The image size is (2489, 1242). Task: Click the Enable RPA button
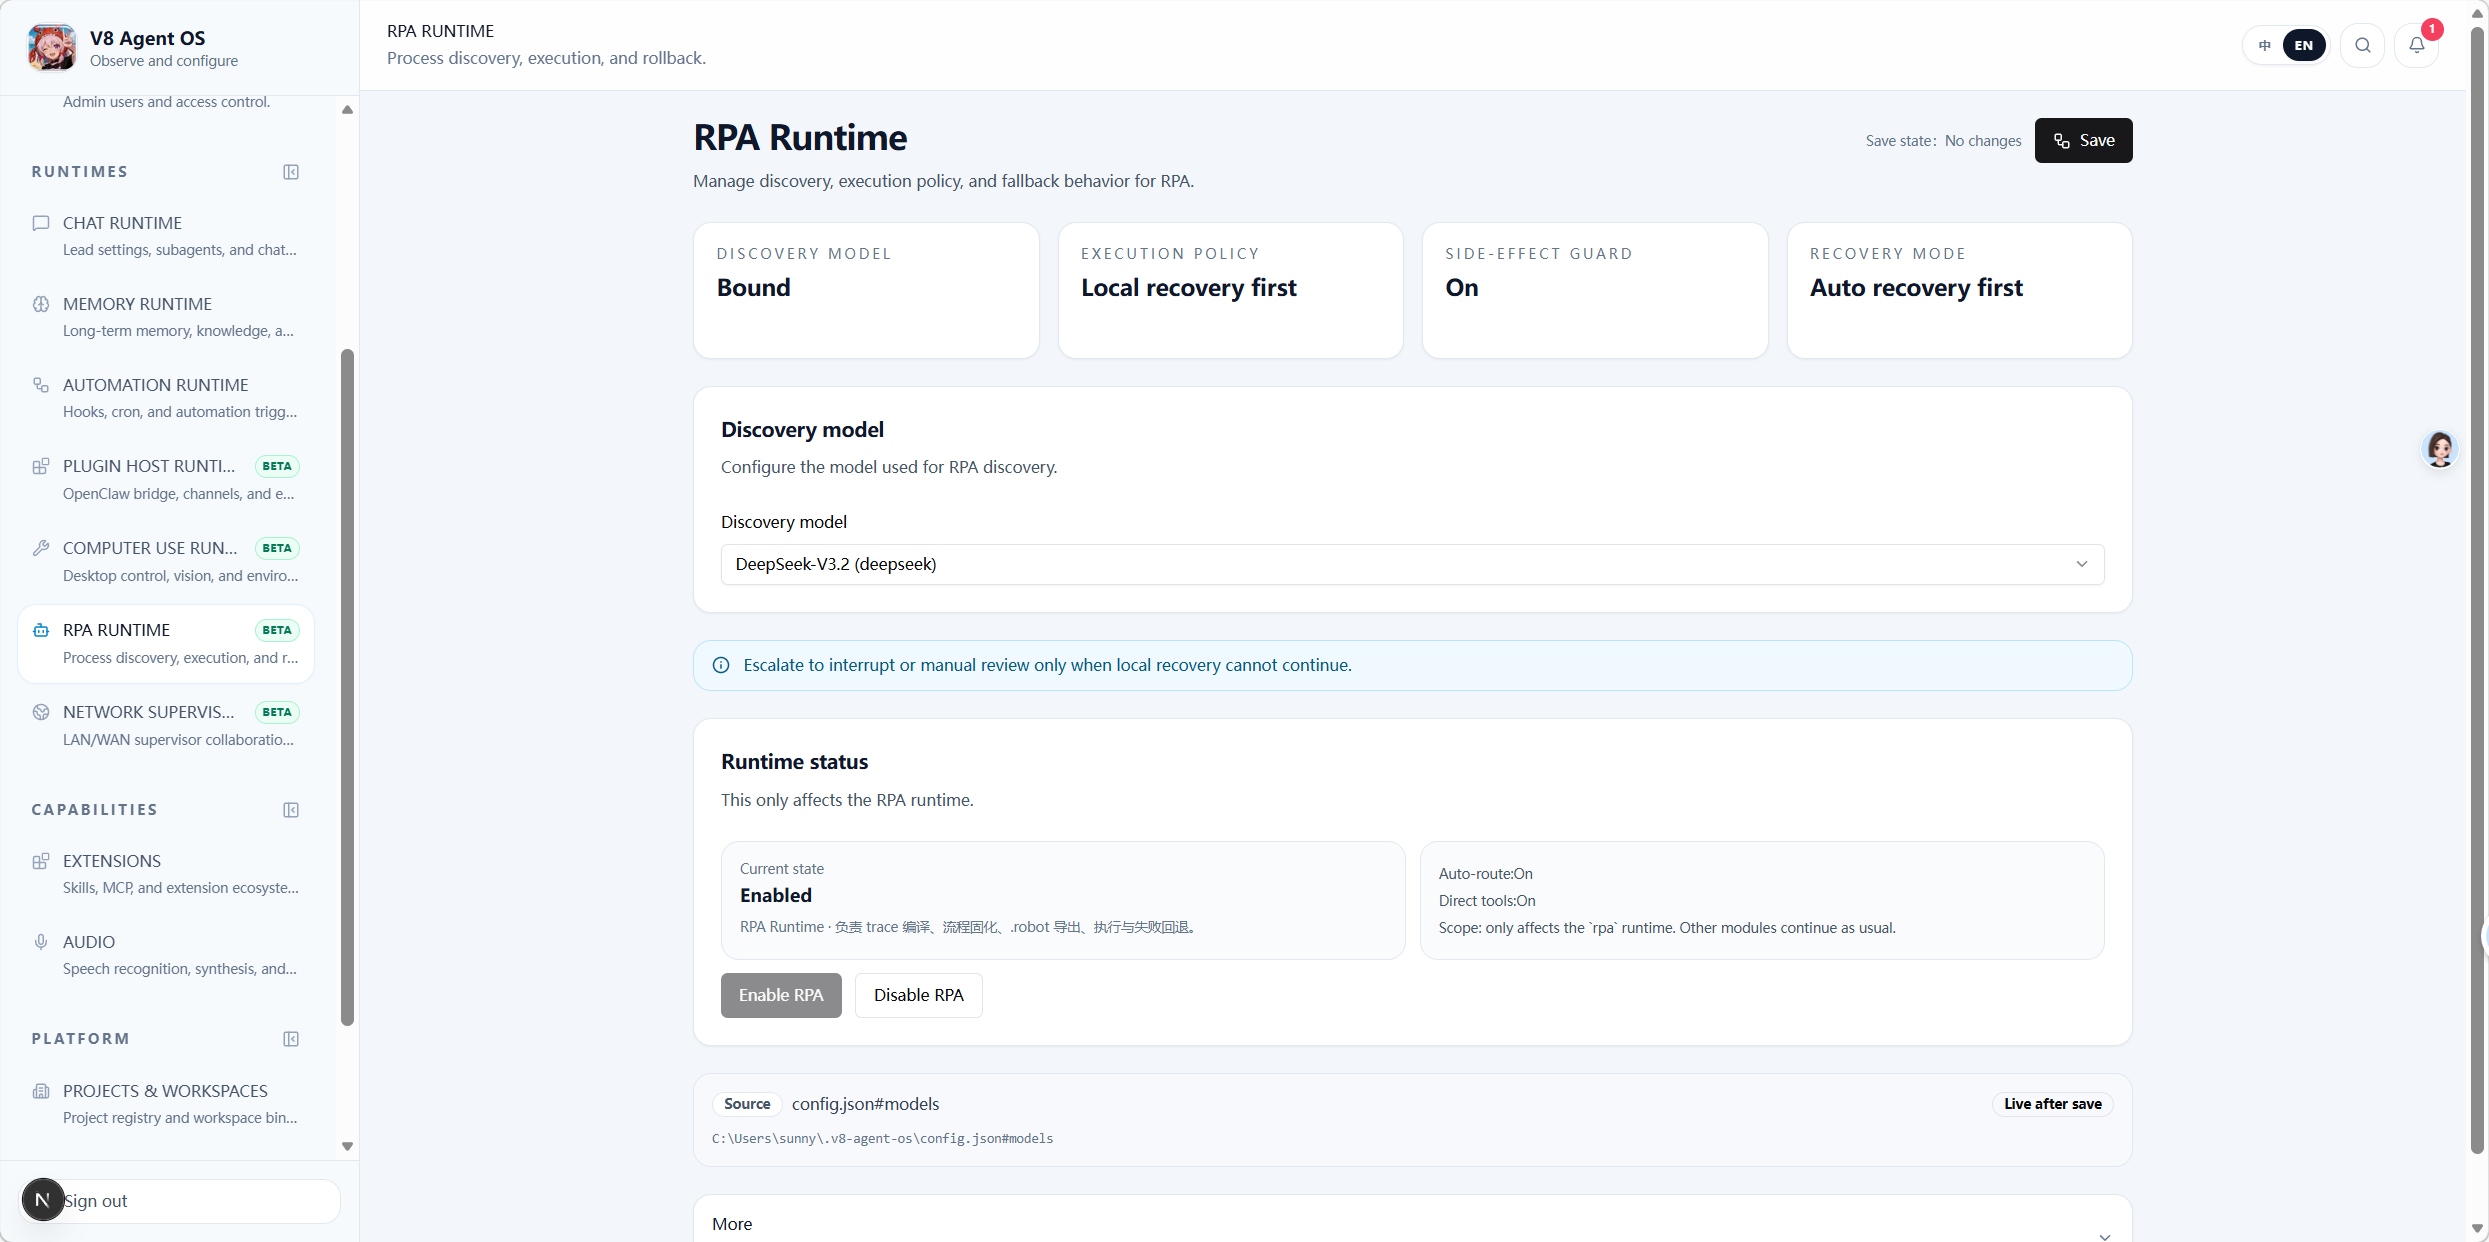point(780,995)
